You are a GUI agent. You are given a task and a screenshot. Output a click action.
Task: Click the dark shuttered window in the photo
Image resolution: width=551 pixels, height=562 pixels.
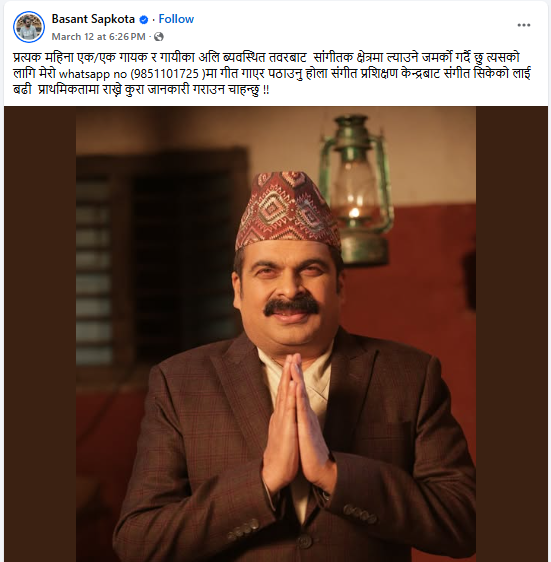[x=161, y=258]
